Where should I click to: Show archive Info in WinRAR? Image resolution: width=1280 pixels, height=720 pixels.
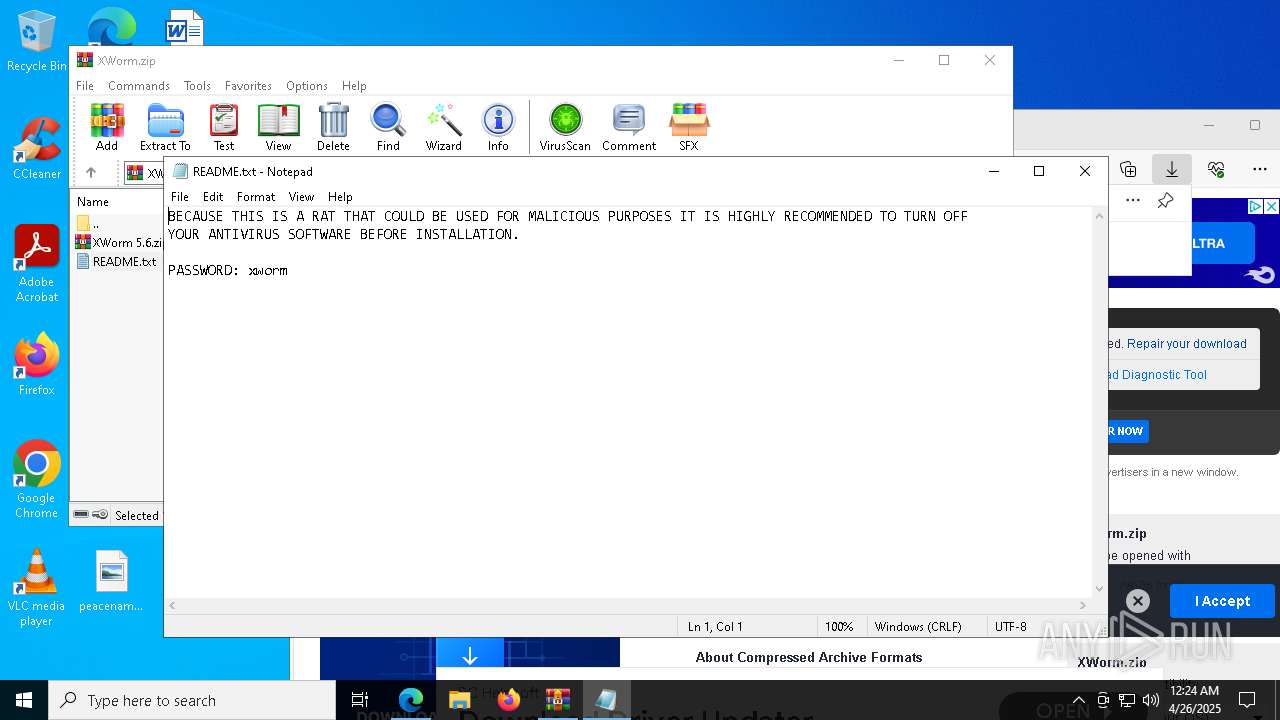498,127
